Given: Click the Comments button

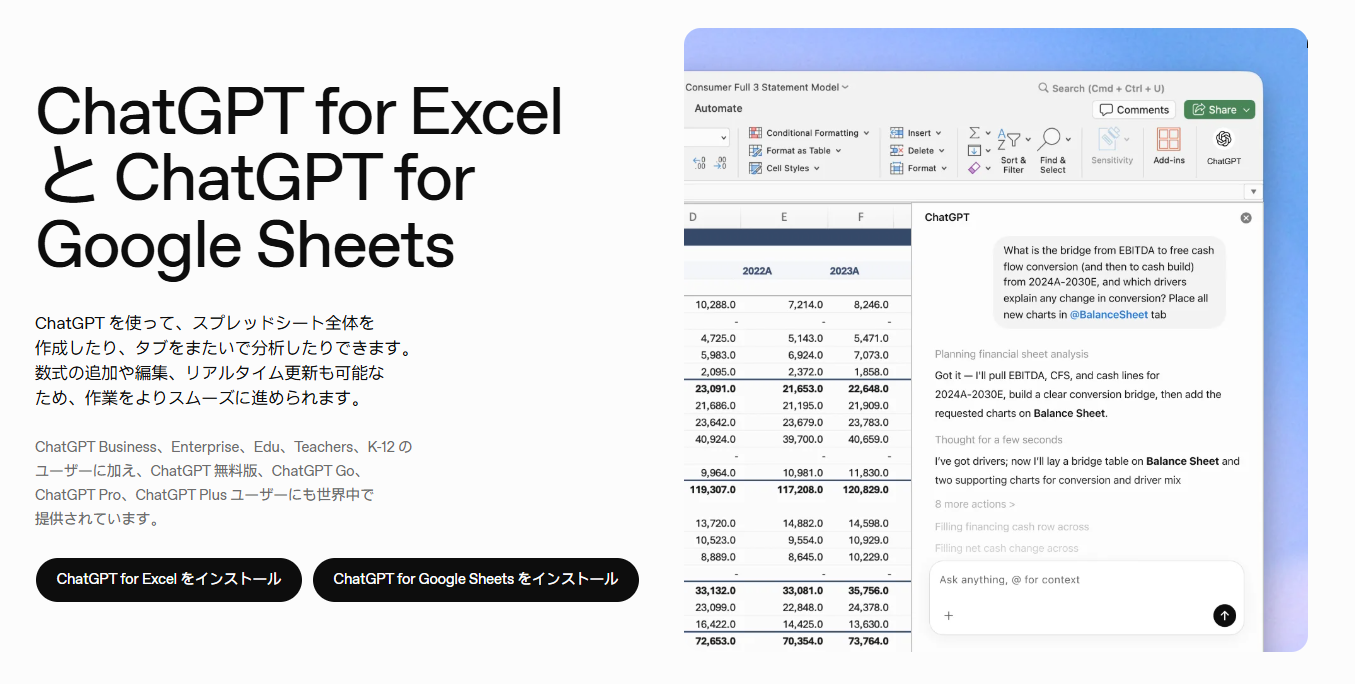Looking at the screenshot, I should pos(1134,110).
